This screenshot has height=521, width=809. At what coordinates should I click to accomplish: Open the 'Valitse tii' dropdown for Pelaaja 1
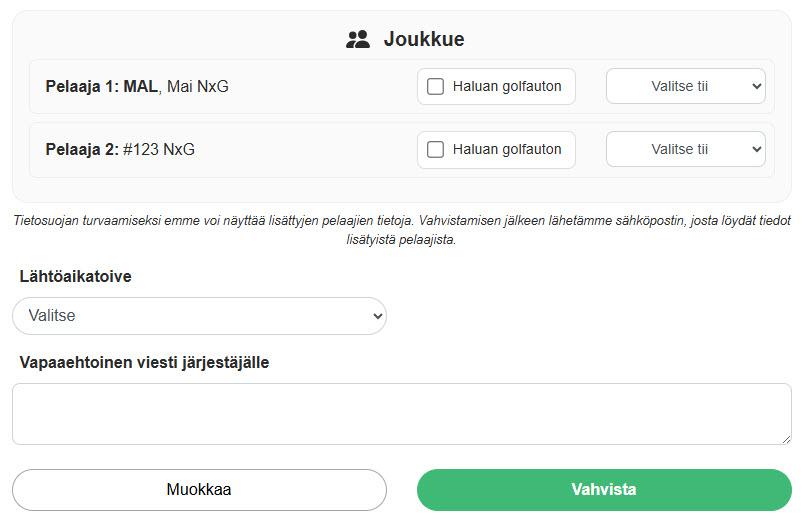(686, 86)
